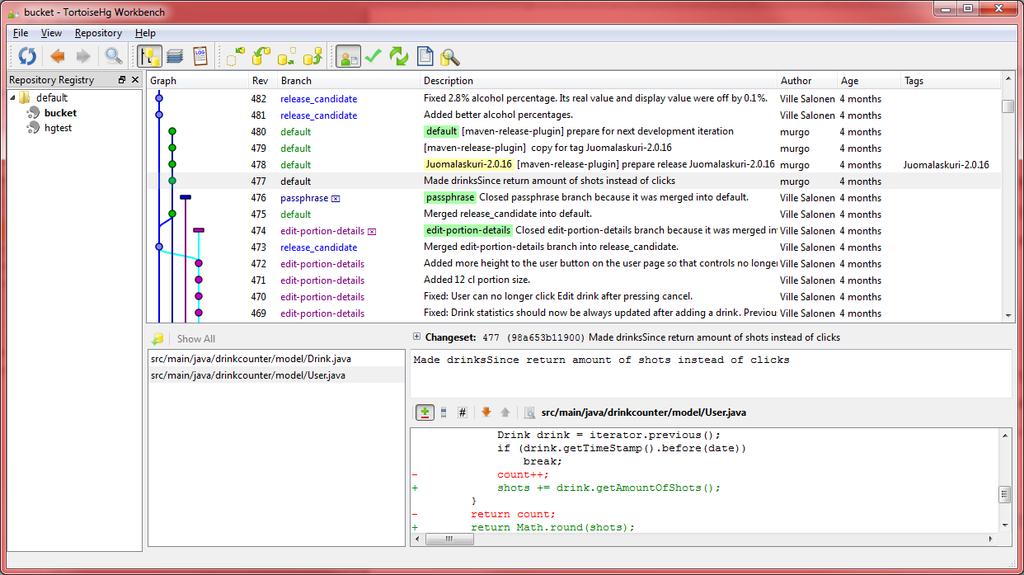Select revision 481 'Added better alcohol percentages'
The height and width of the screenshot is (575, 1024).
pyautogui.click(x=574, y=115)
